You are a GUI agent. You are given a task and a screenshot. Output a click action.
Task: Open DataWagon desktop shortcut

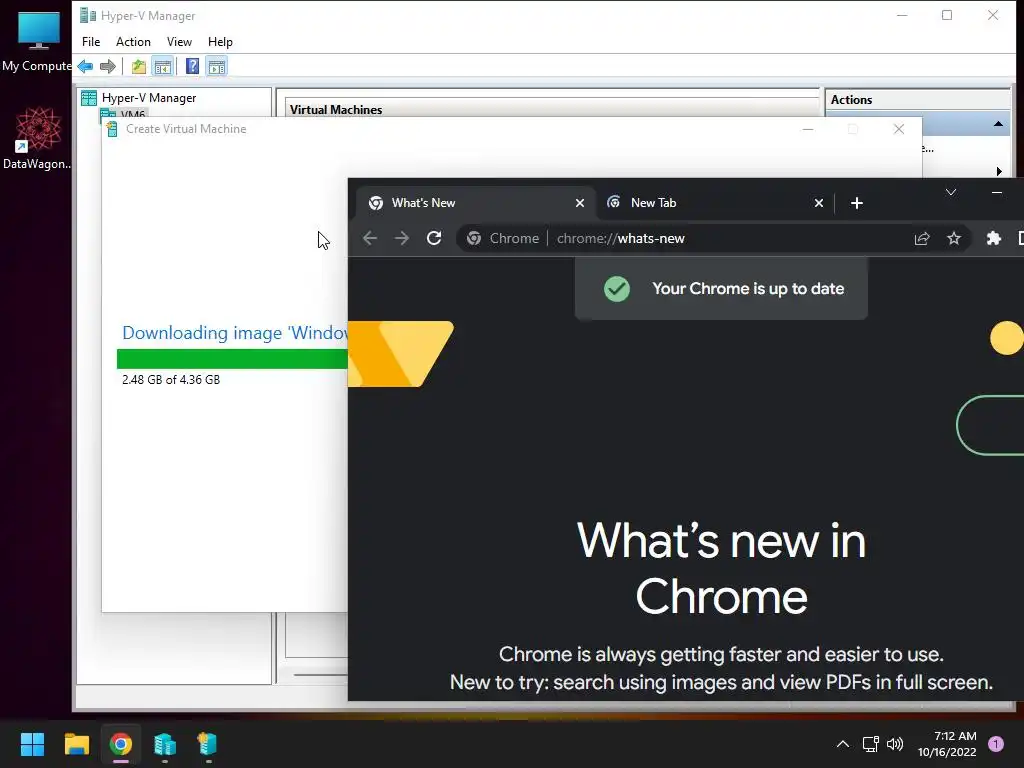(x=37, y=139)
